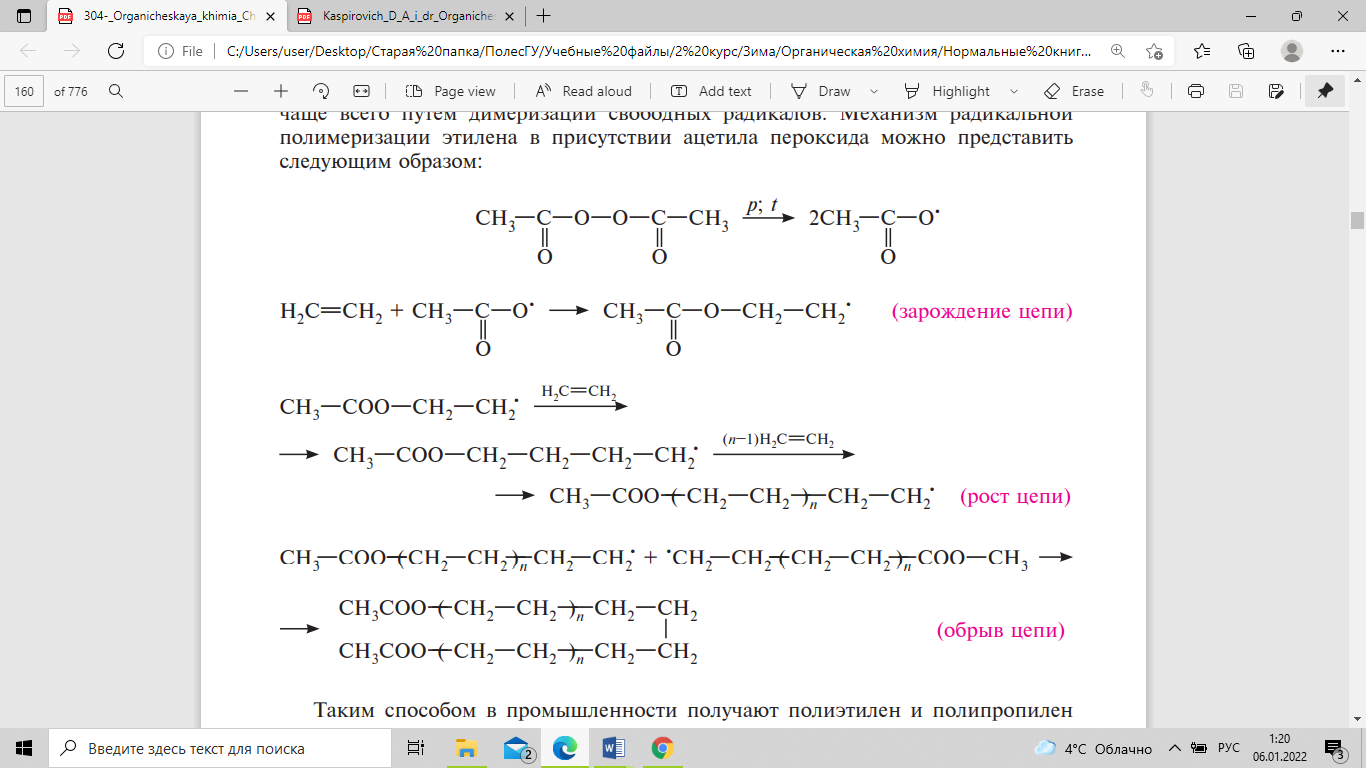Print the PDF document
This screenshot has width=1366, height=768.
click(1195, 91)
